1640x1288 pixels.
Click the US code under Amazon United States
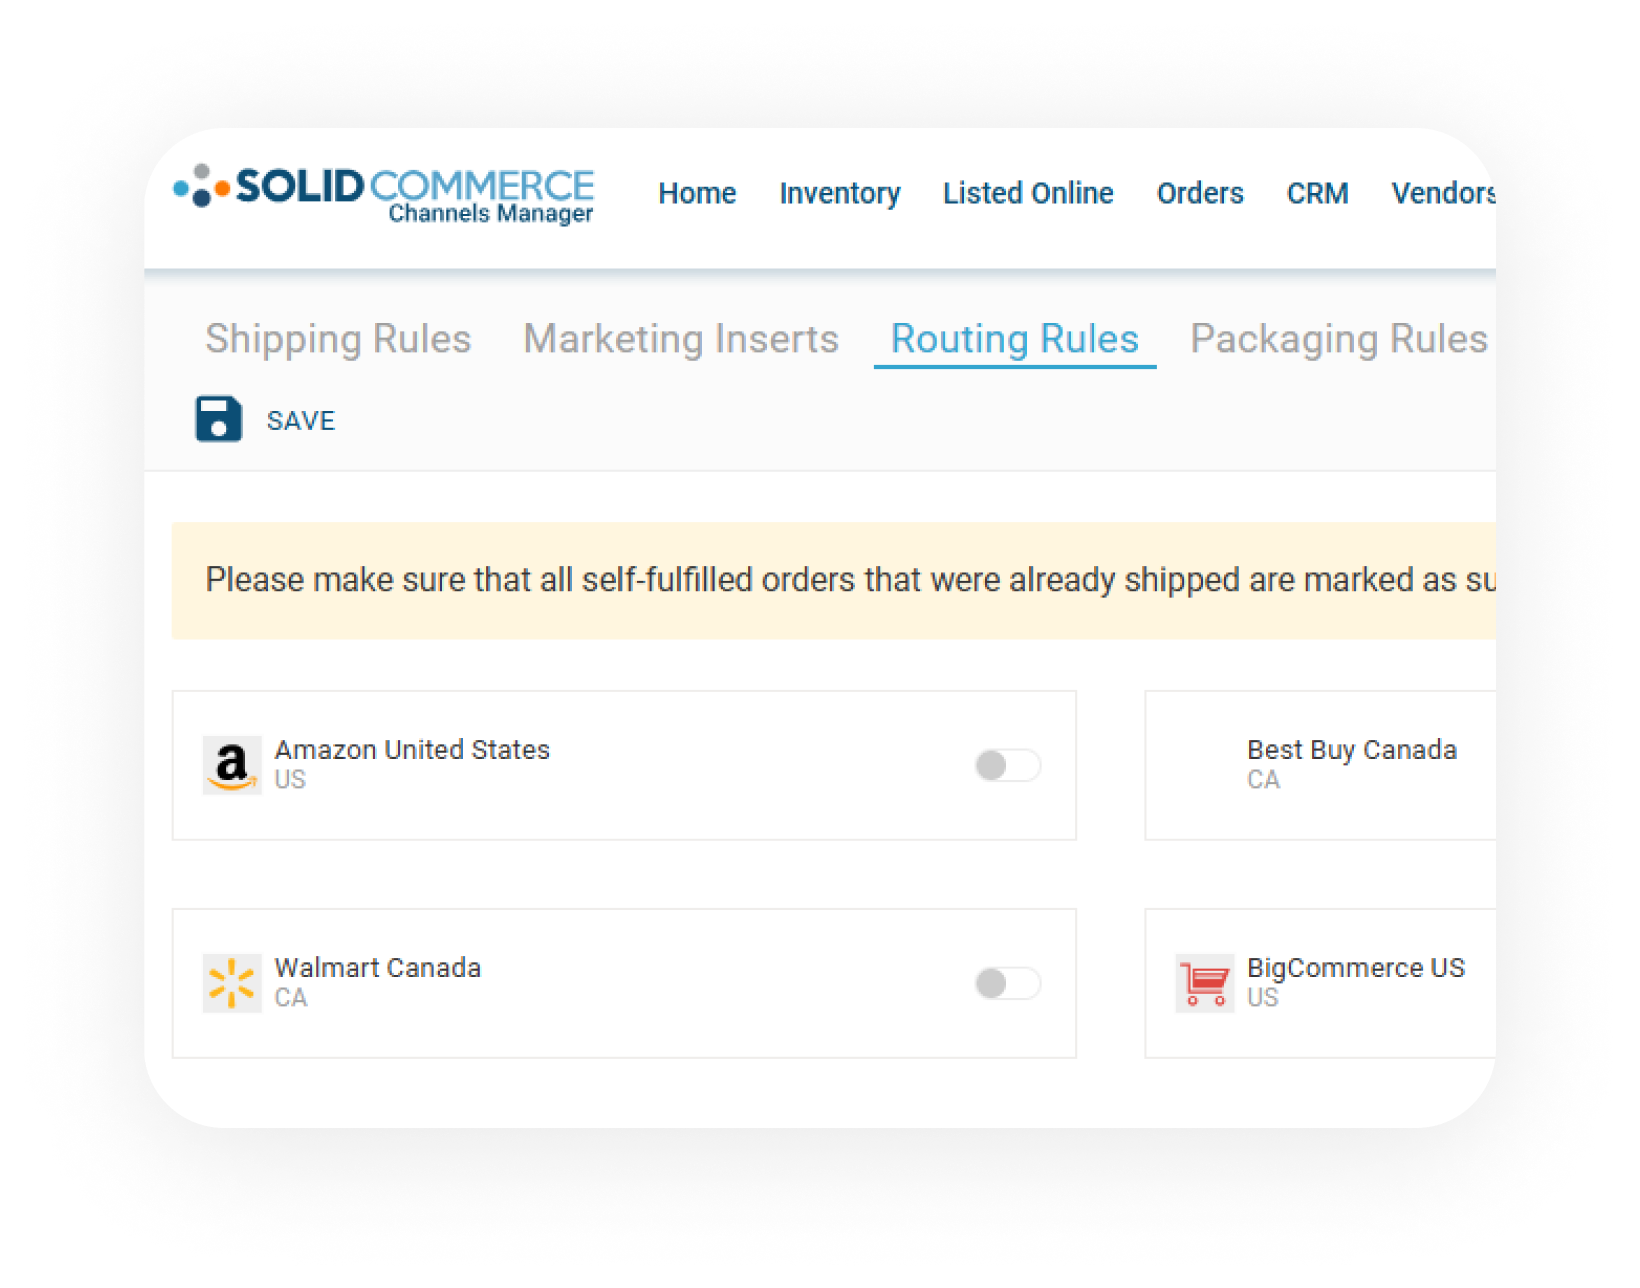click(290, 780)
